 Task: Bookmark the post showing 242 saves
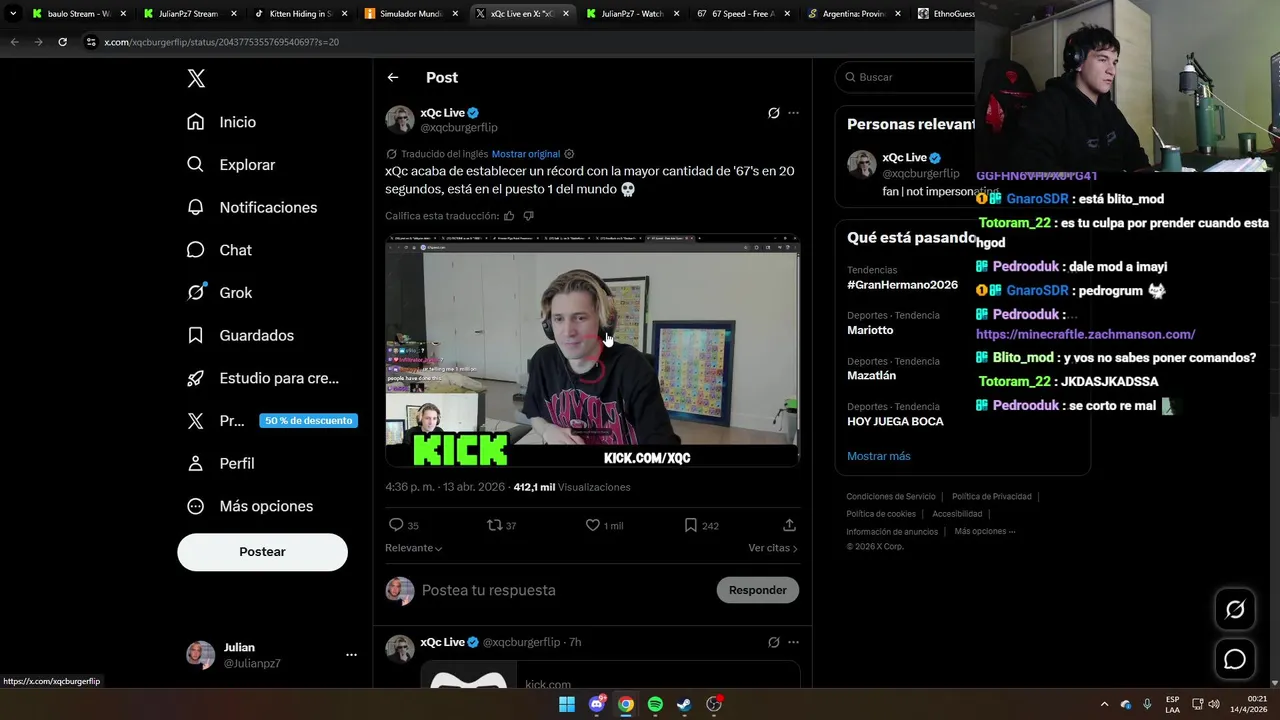click(x=690, y=525)
